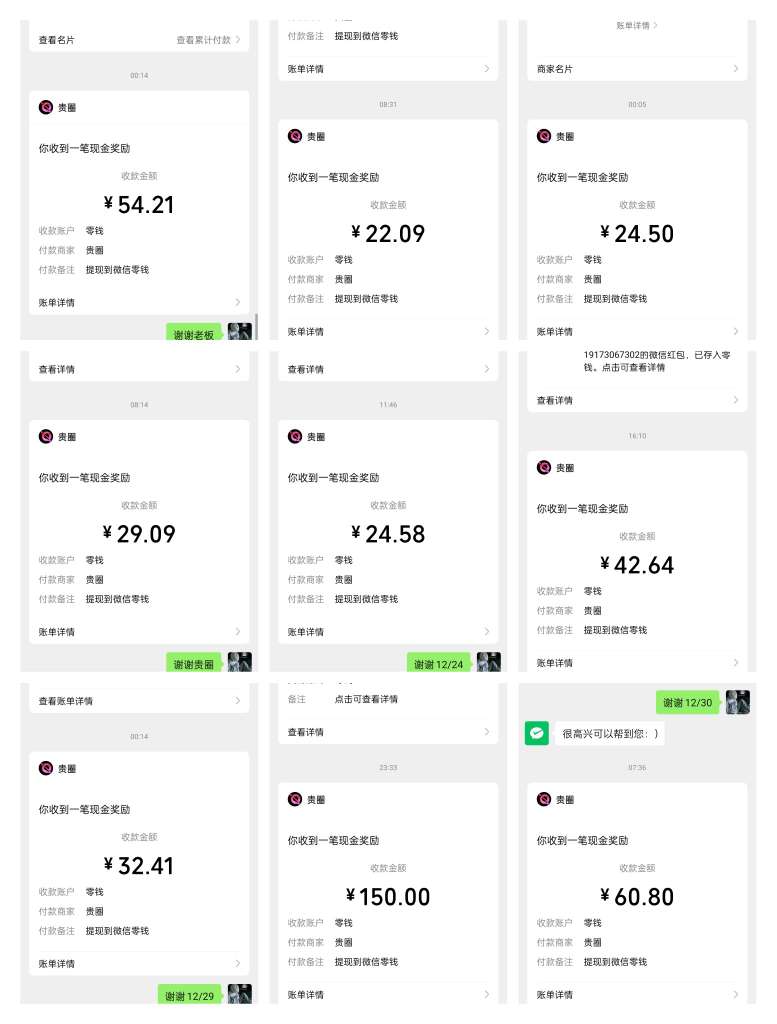Open 商家名片 row at top right

[637, 69]
